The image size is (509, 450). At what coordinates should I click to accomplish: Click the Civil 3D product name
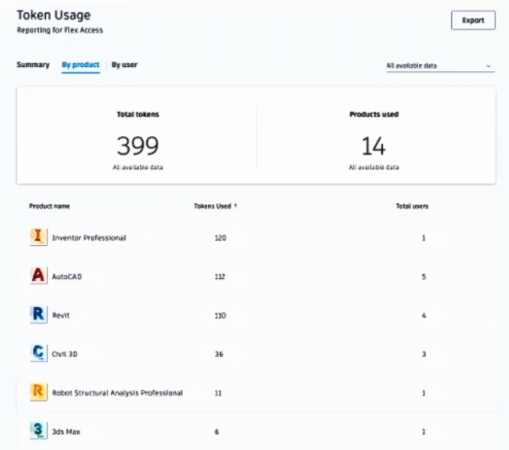[65, 354]
